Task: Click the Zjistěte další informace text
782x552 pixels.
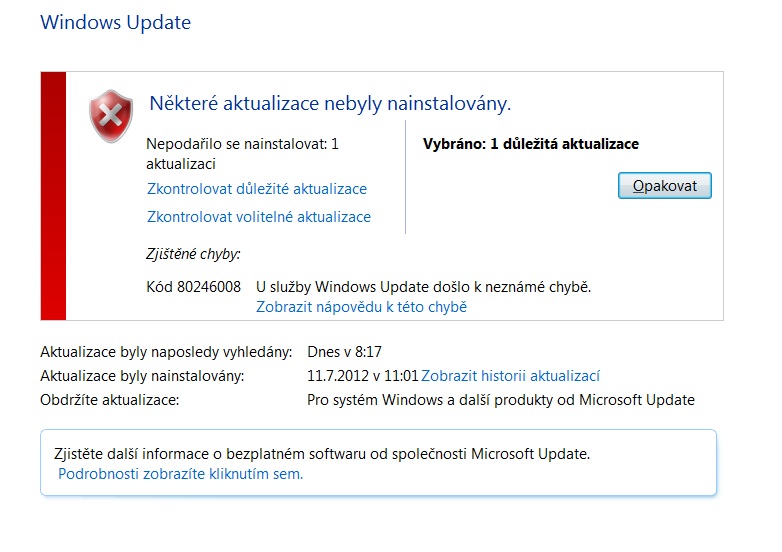Action: (321, 454)
